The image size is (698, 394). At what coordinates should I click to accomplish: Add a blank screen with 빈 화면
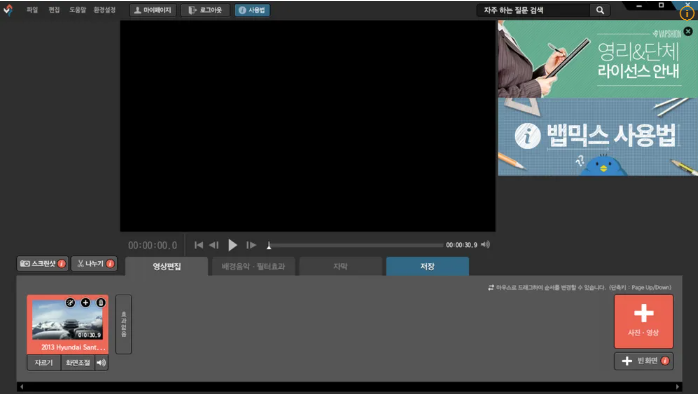pyautogui.click(x=644, y=361)
